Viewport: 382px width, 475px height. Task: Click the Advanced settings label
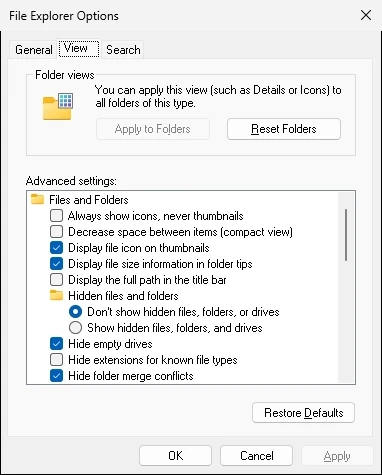(71, 181)
